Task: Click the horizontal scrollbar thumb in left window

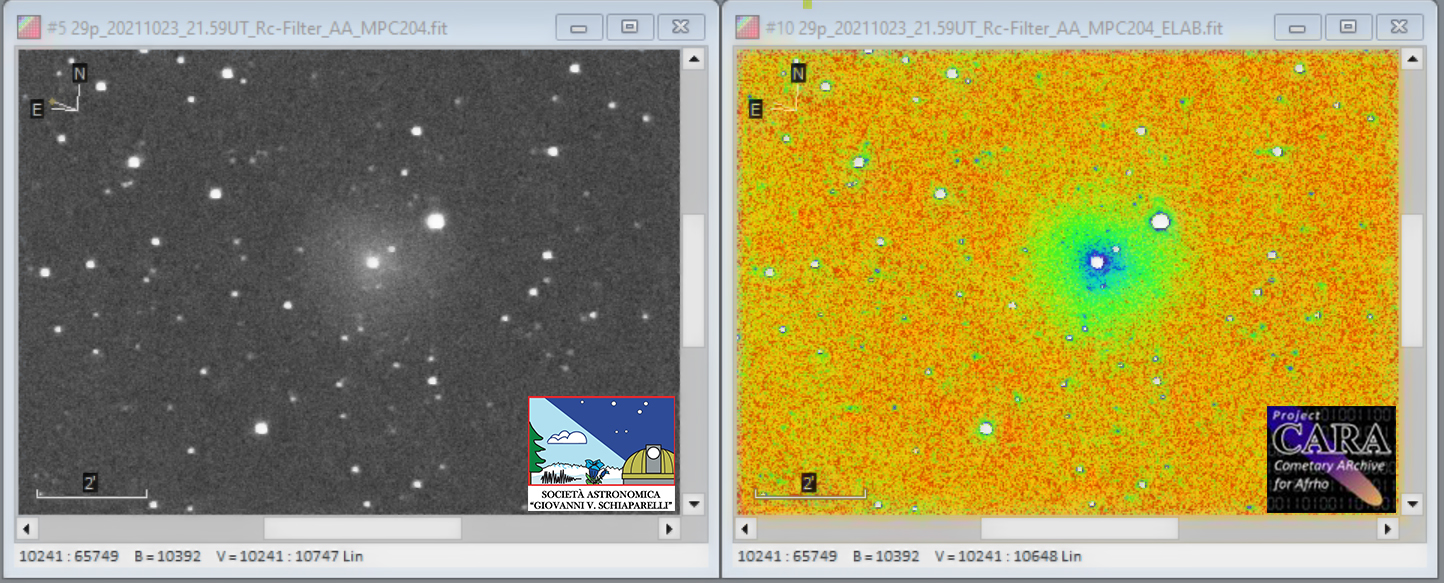Action: [x=362, y=528]
